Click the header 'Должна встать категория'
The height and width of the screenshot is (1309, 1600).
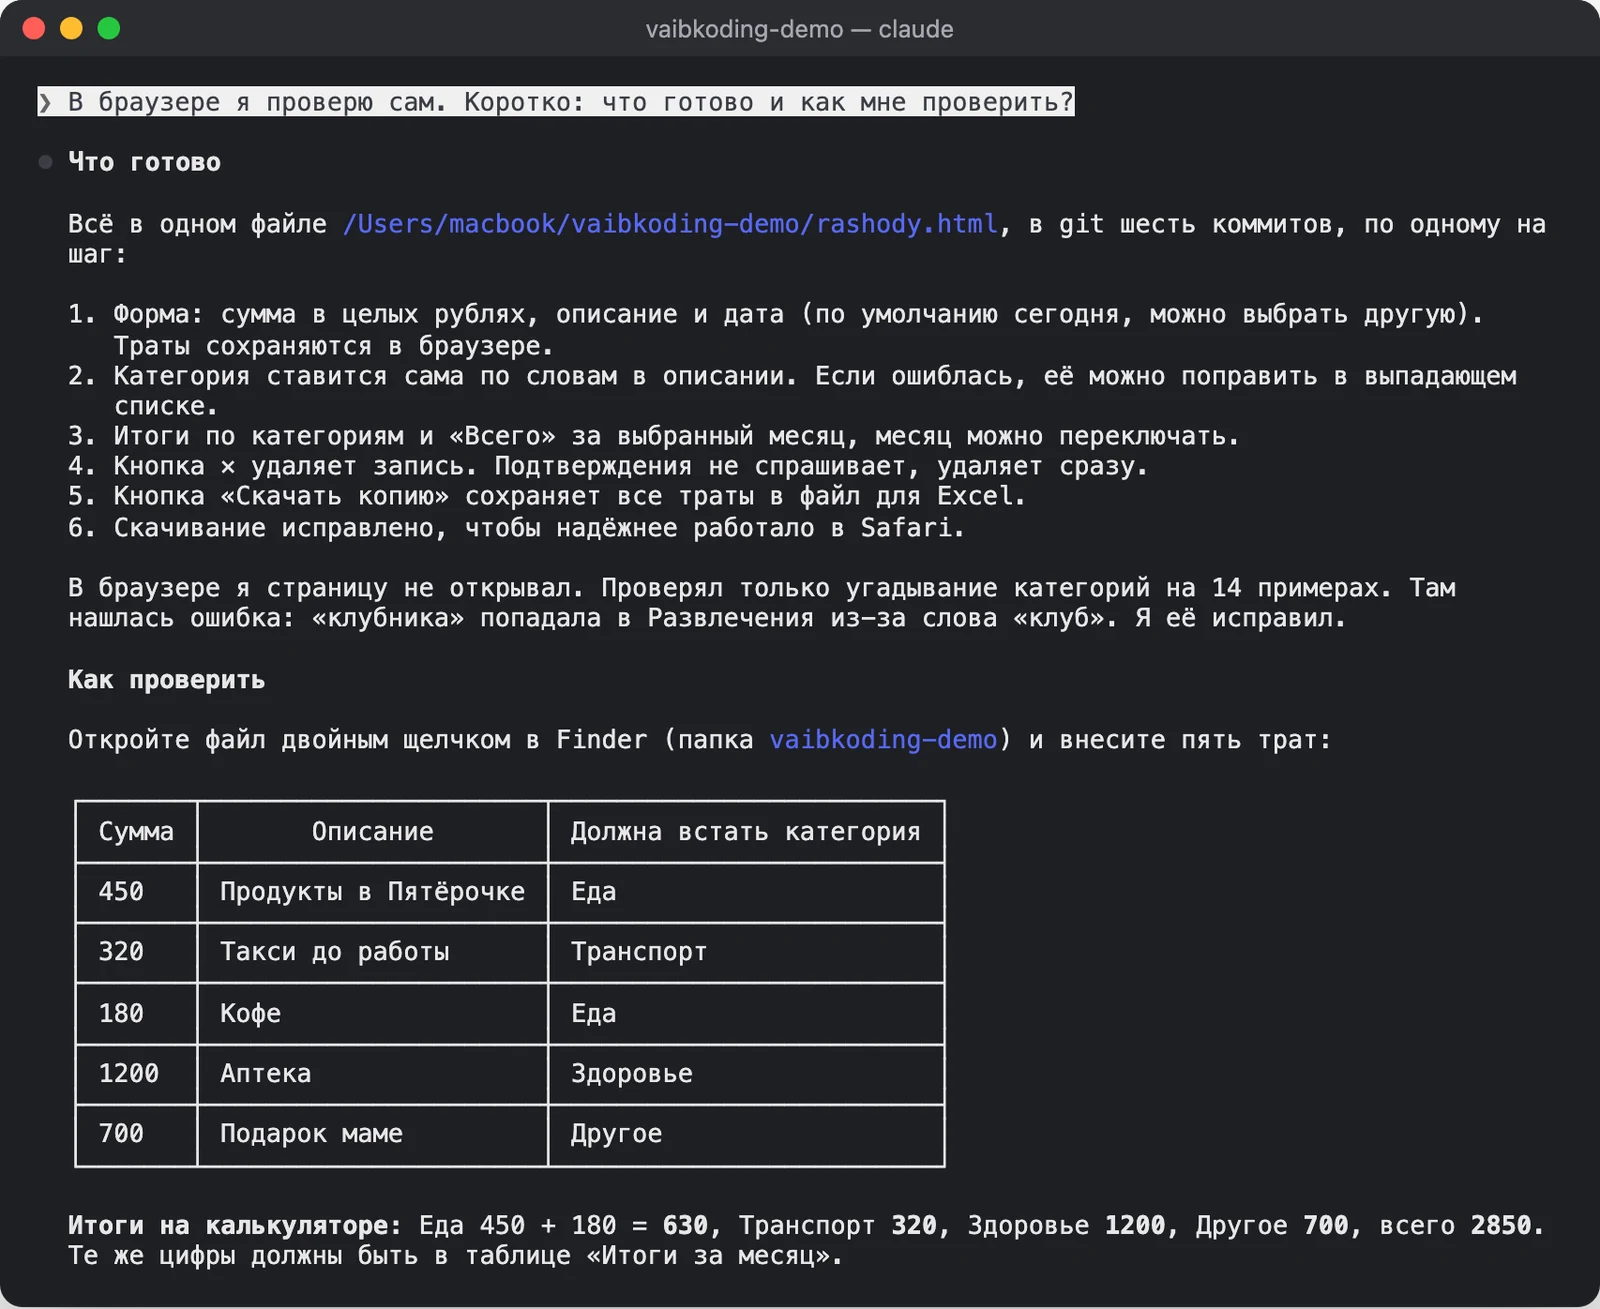(x=745, y=832)
